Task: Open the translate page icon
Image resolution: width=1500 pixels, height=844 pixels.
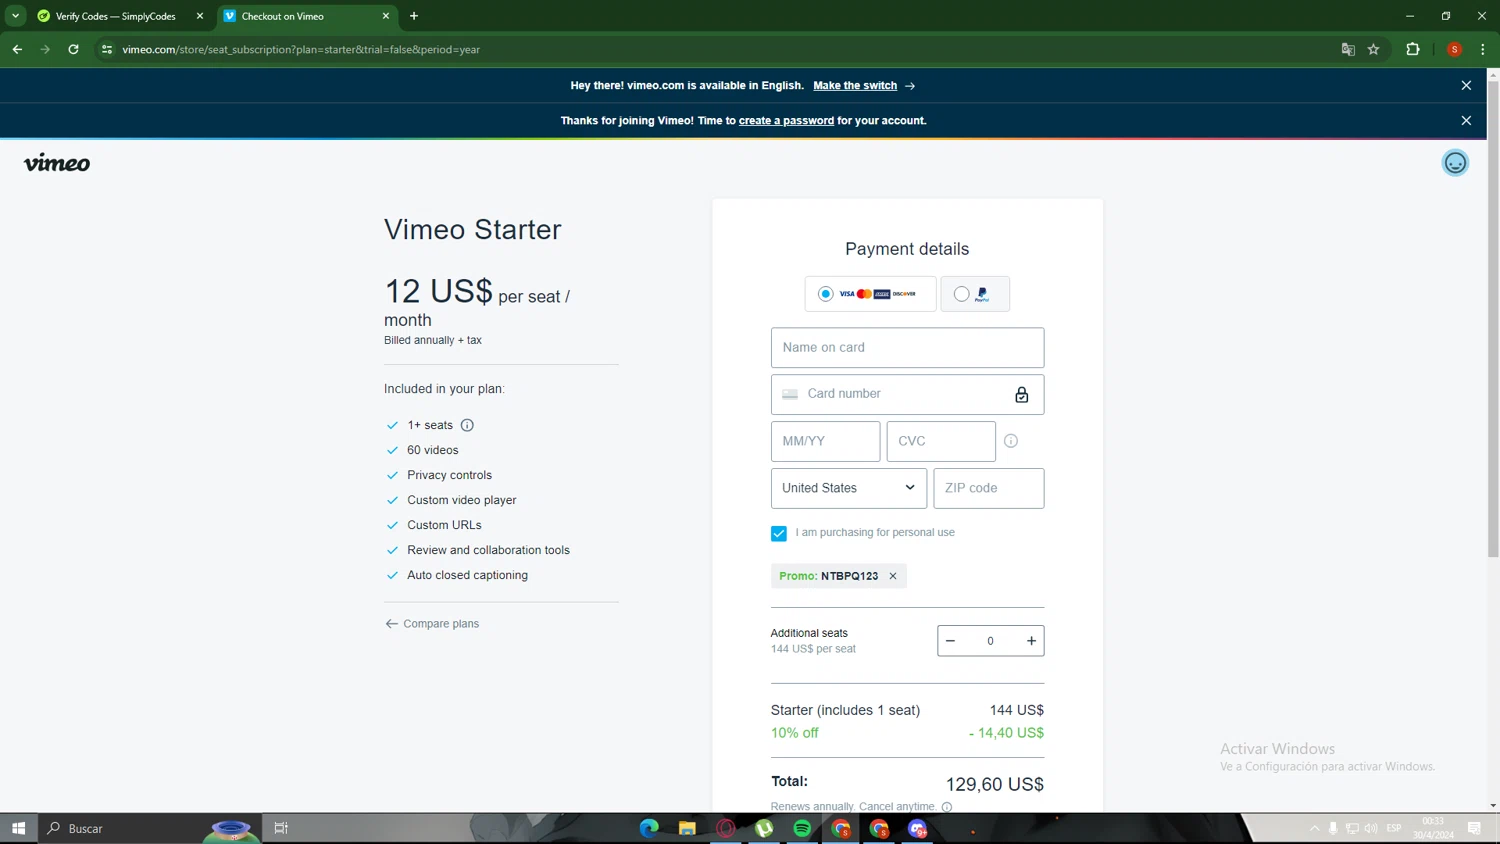Action: pos(1347,49)
